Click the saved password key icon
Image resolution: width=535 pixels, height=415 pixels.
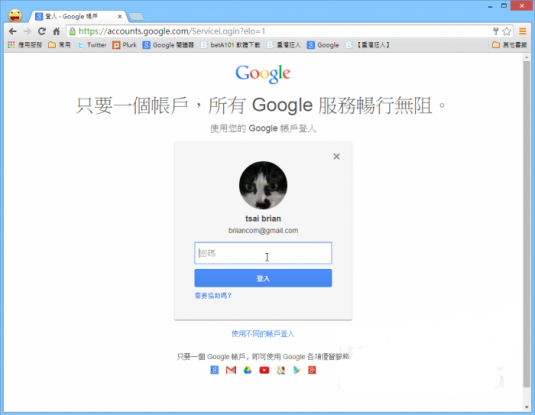coord(496,31)
